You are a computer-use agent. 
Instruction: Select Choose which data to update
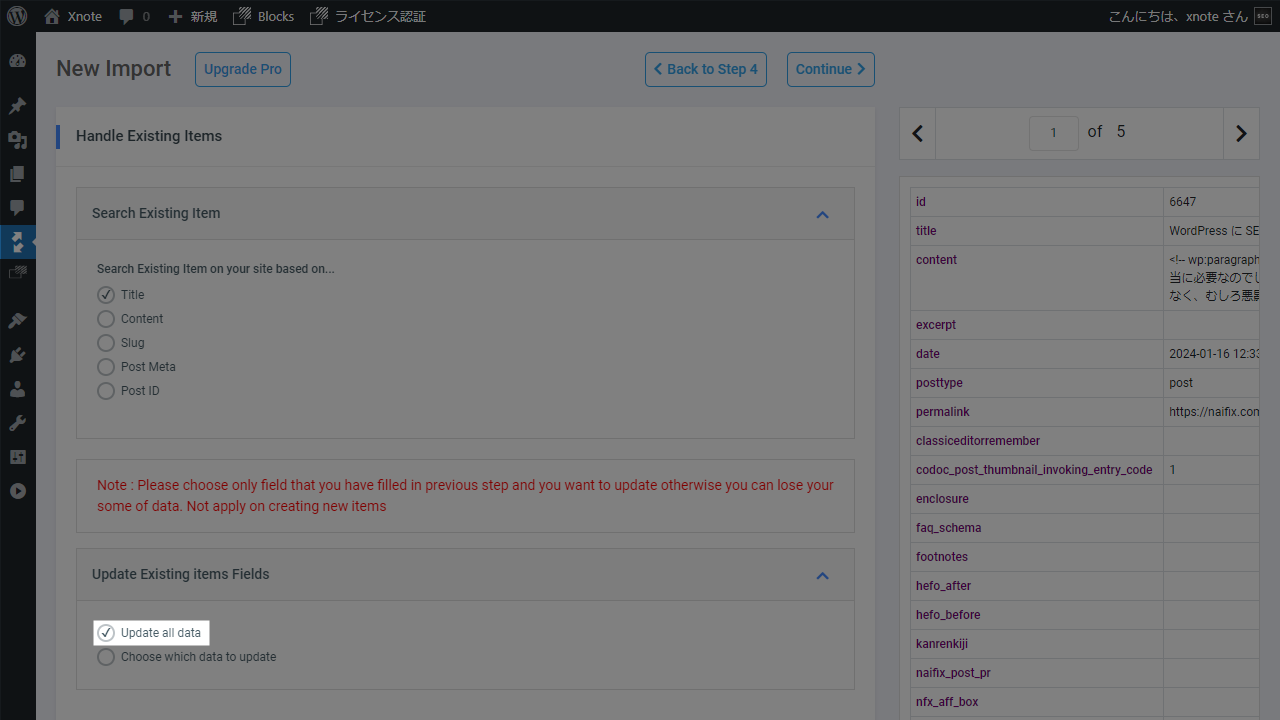click(x=106, y=657)
